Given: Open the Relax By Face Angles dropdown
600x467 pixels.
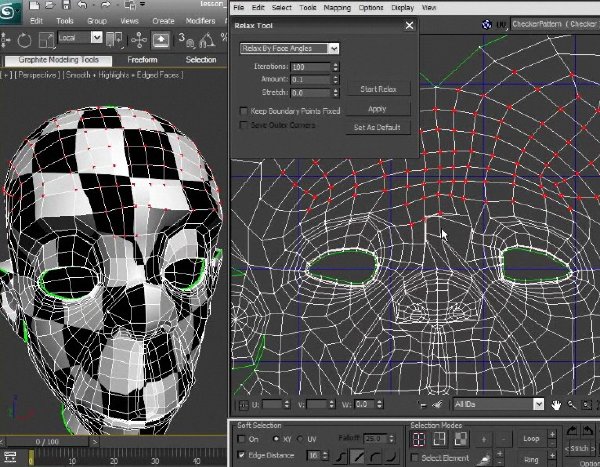Looking at the screenshot, I should click(x=290, y=49).
